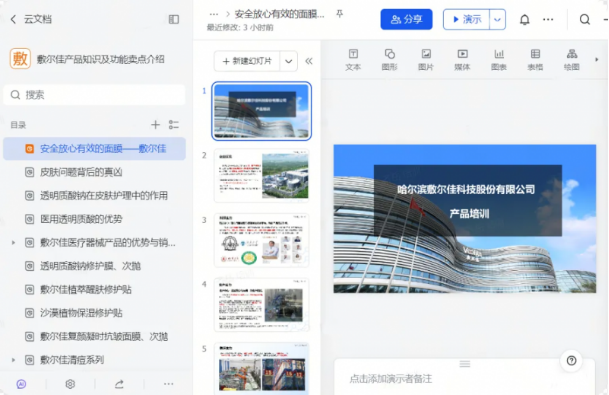Collapse the slide thumbnail panel

tap(309, 61)
